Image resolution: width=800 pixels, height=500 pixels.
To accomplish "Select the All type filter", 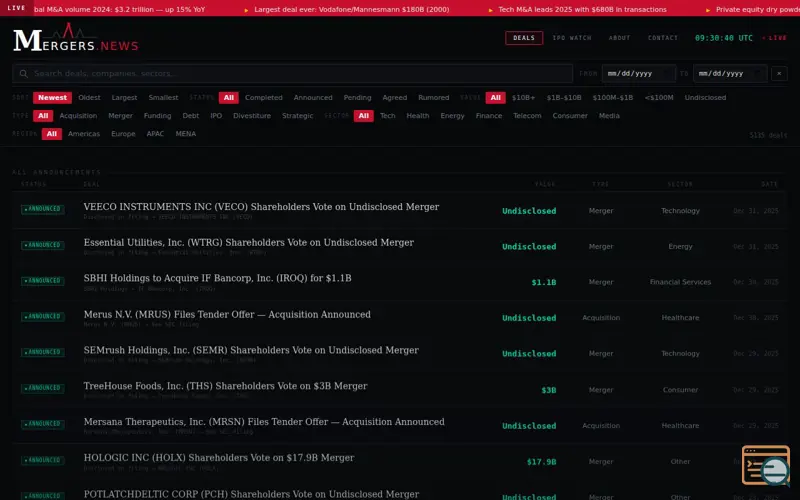I will (43, 116).
